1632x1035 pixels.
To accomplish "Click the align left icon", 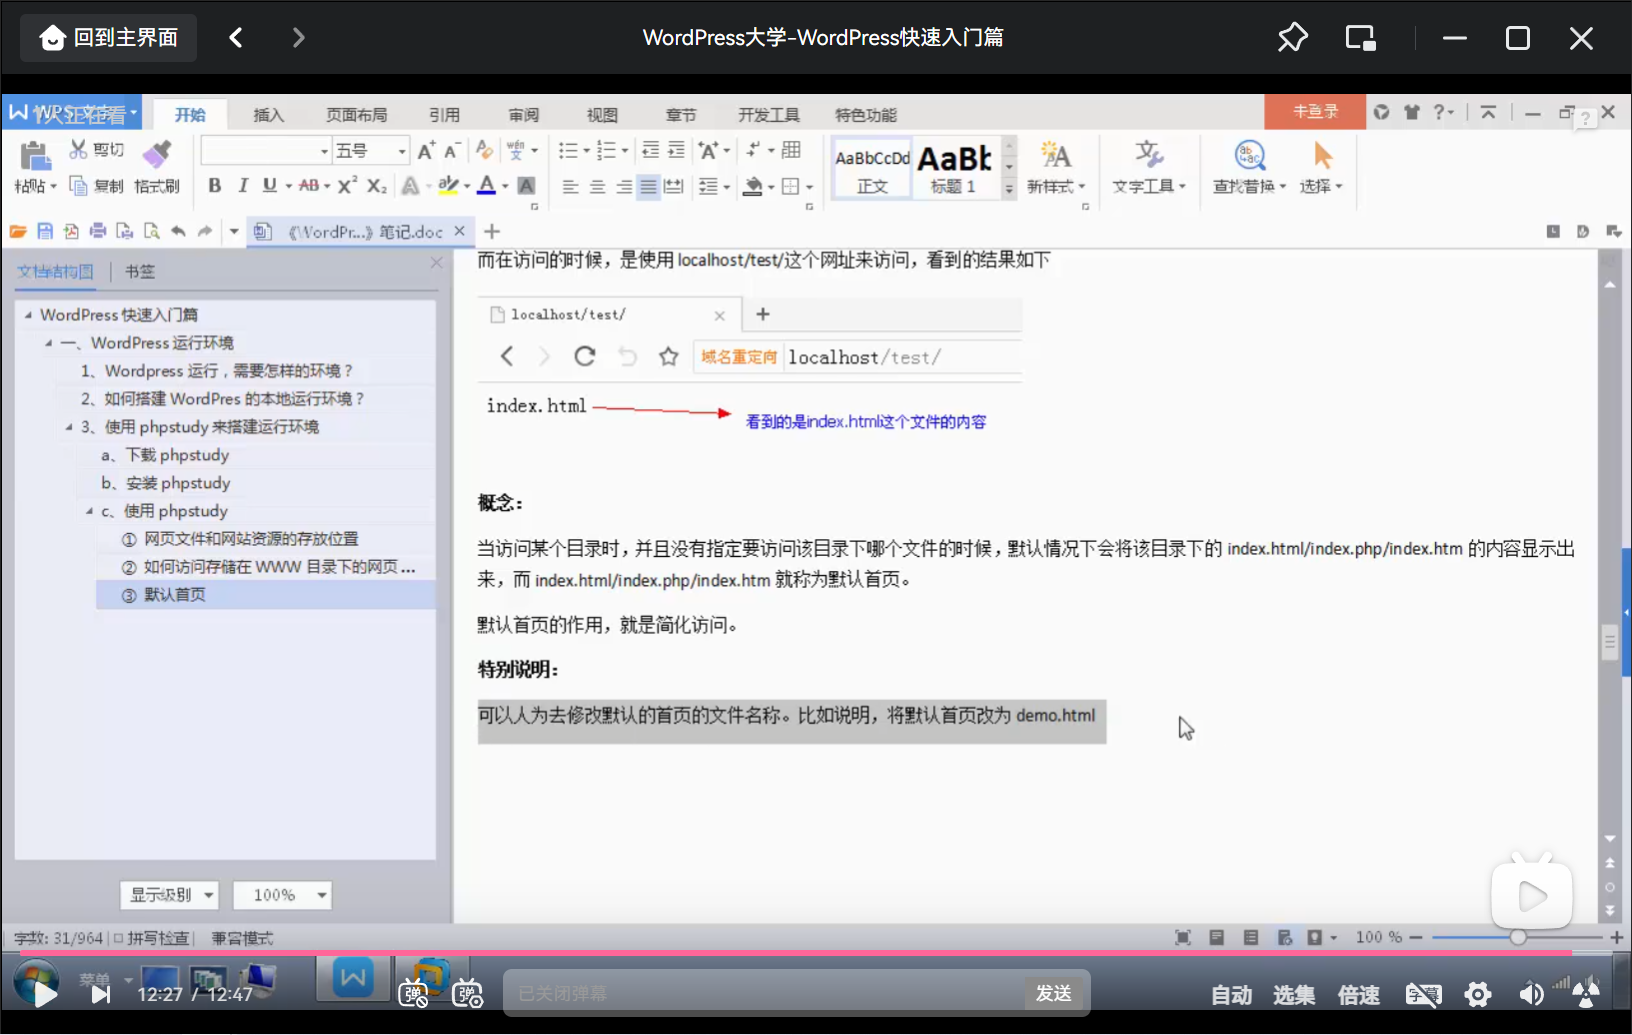I will pyautogui.click(x=570, y=187).
